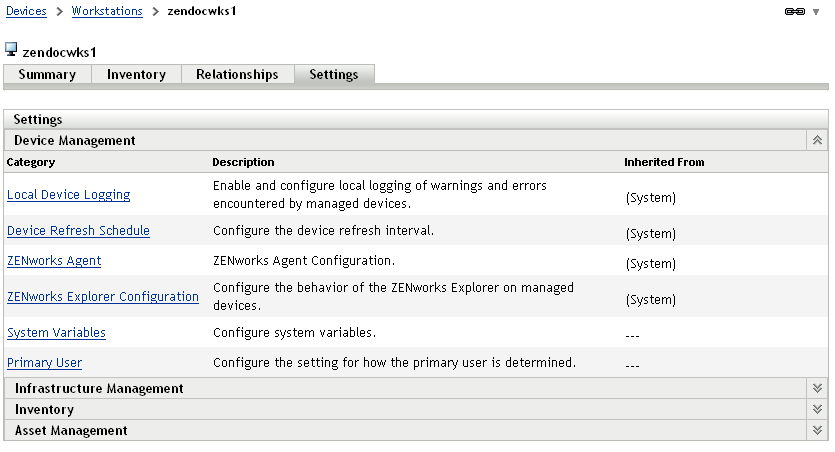Open Local Device Logging settings

(68, 195)
